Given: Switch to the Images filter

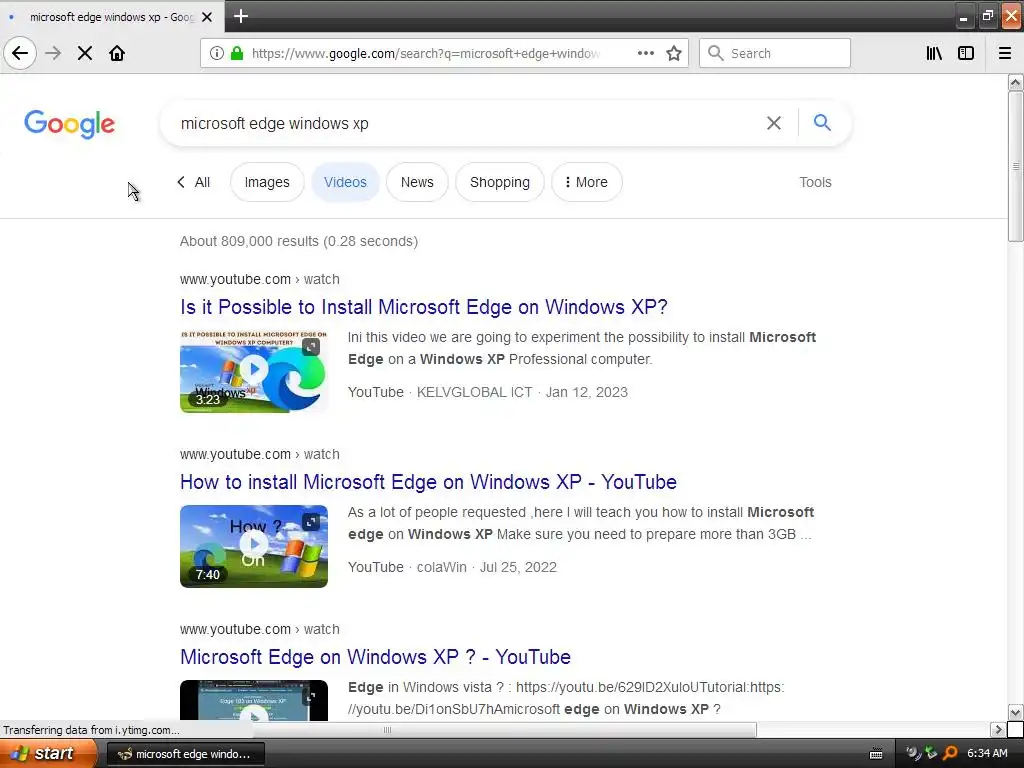Looking at the screenshot, I should click(267, 182).
